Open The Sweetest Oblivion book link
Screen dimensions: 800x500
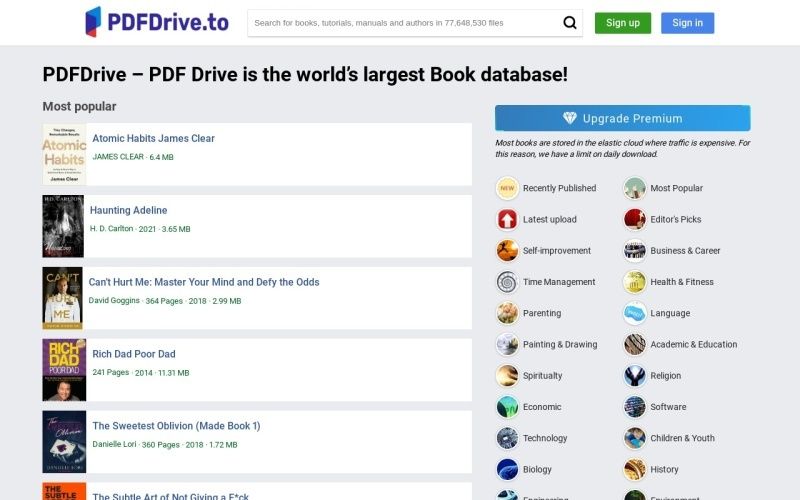(x=176, y=426)
